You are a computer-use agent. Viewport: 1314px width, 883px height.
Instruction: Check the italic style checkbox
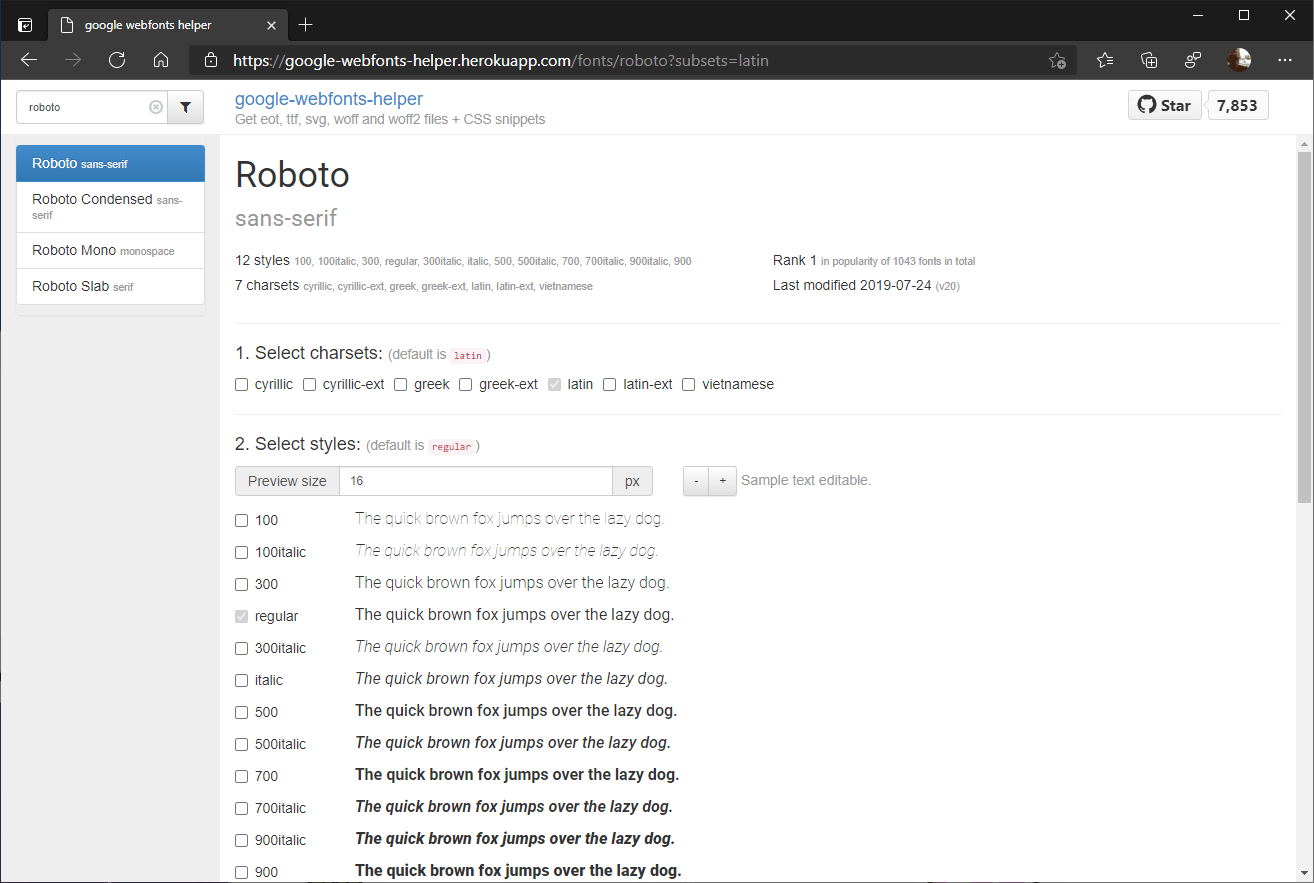click(241, 680)
